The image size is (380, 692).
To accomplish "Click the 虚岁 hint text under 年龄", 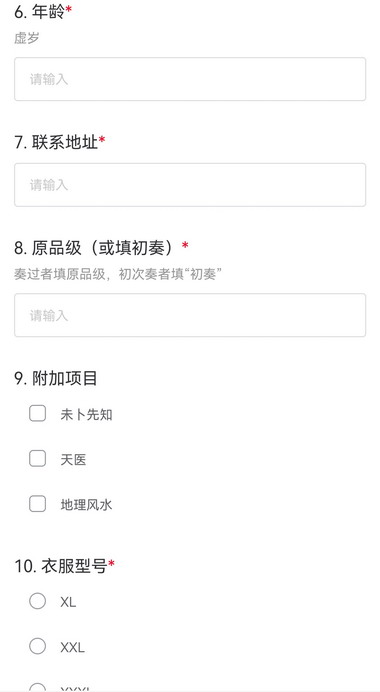I will coord(27,38).
